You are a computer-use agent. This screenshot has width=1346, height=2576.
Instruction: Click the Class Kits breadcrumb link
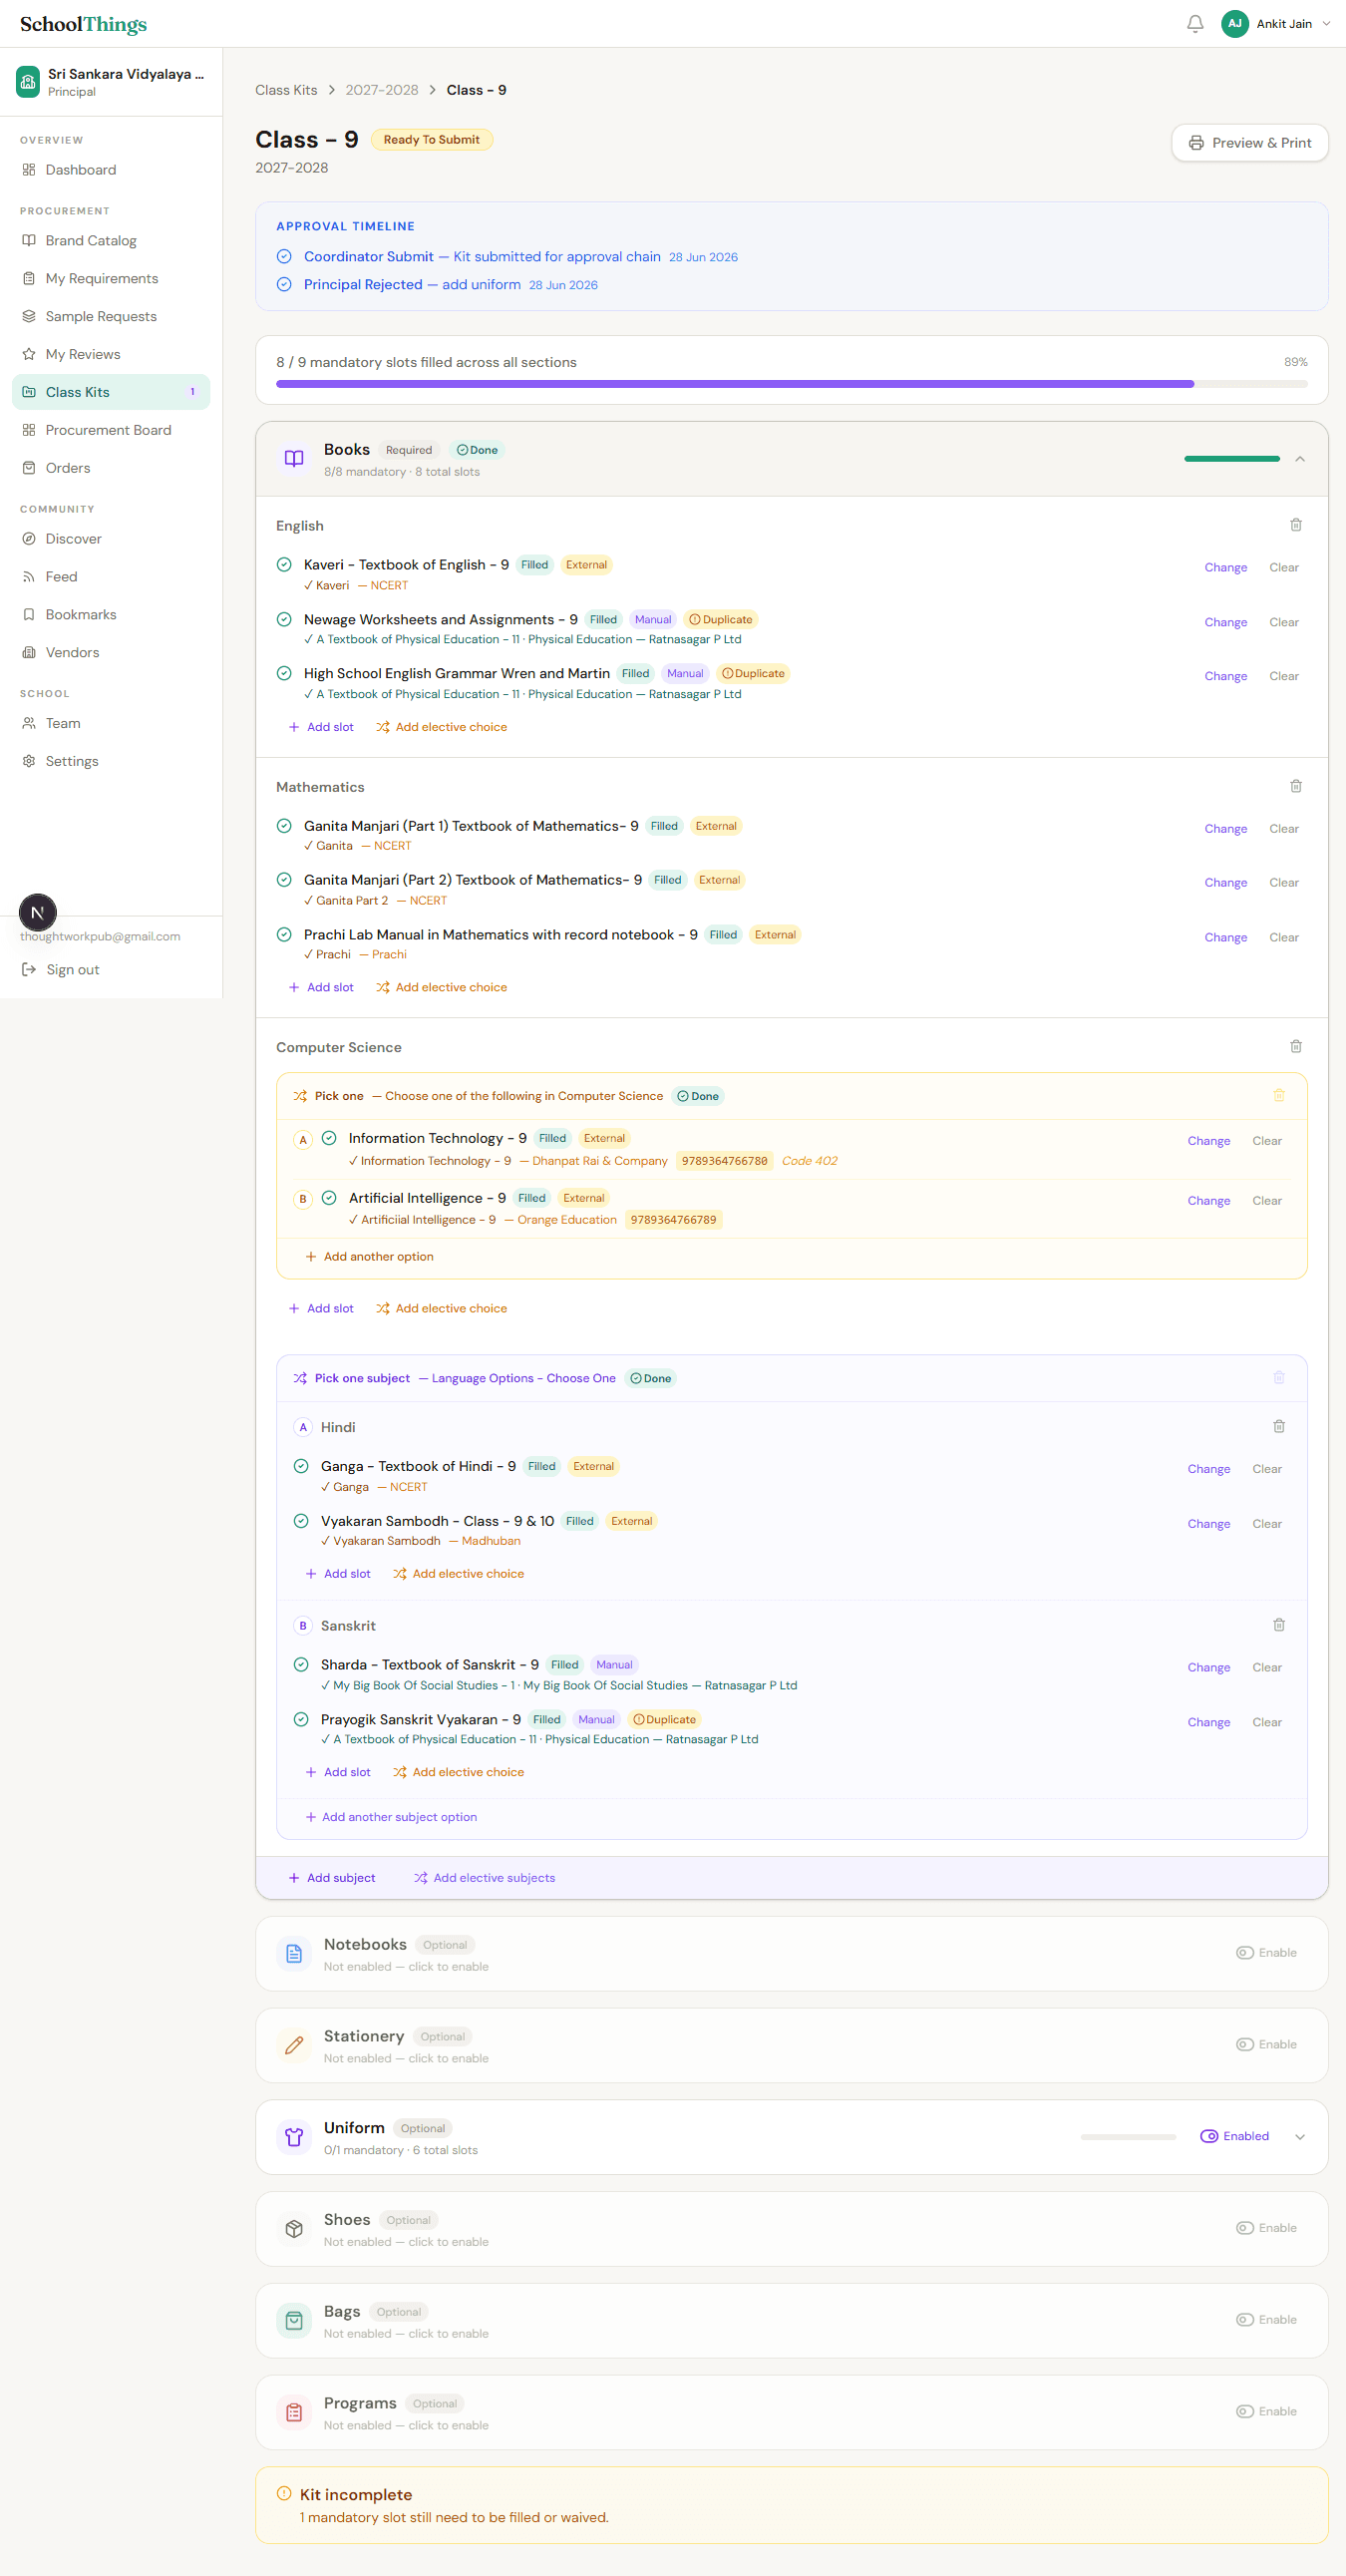(286, 90)
